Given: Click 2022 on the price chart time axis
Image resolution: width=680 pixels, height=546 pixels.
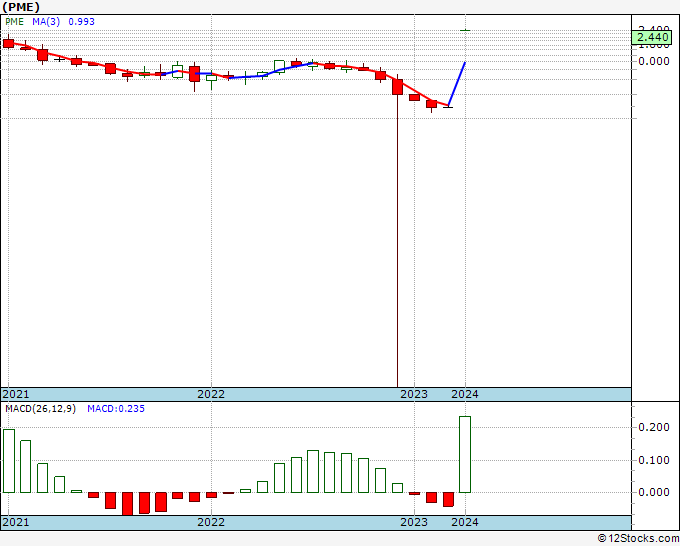Looking at the screenshot, I should tap(211, 394).
